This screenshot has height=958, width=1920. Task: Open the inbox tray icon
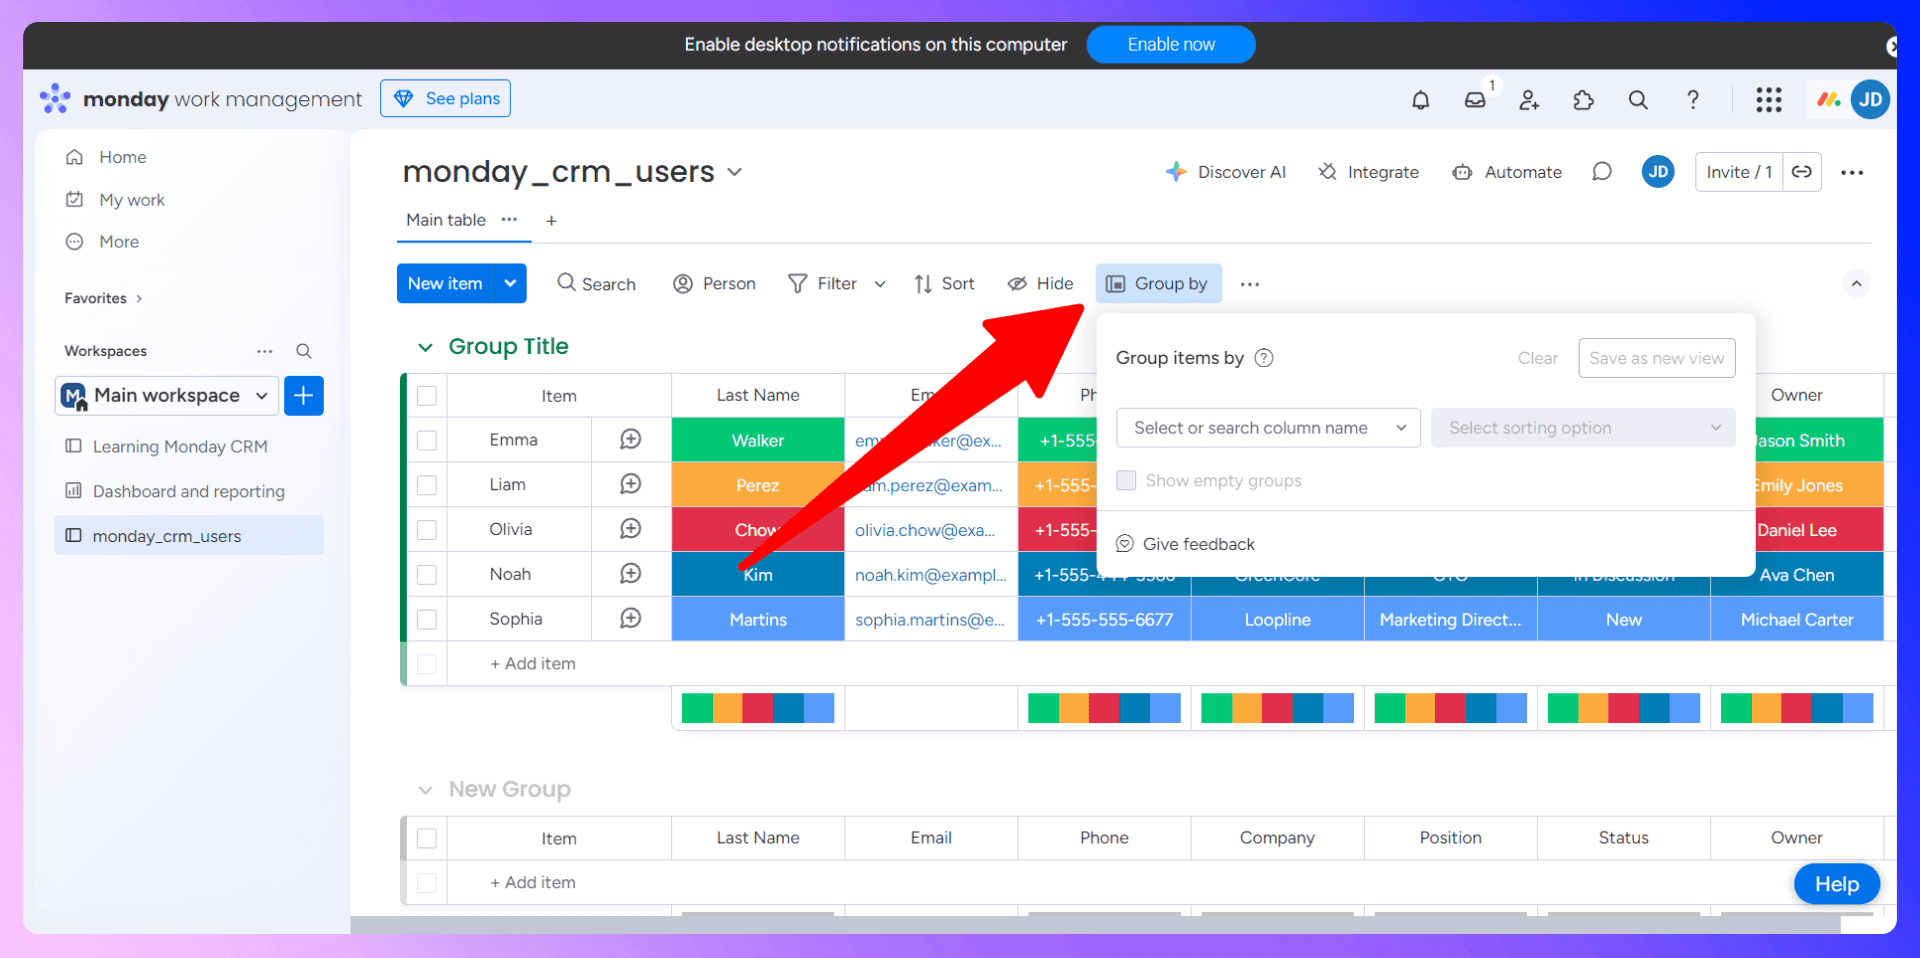coord(1475,100)
